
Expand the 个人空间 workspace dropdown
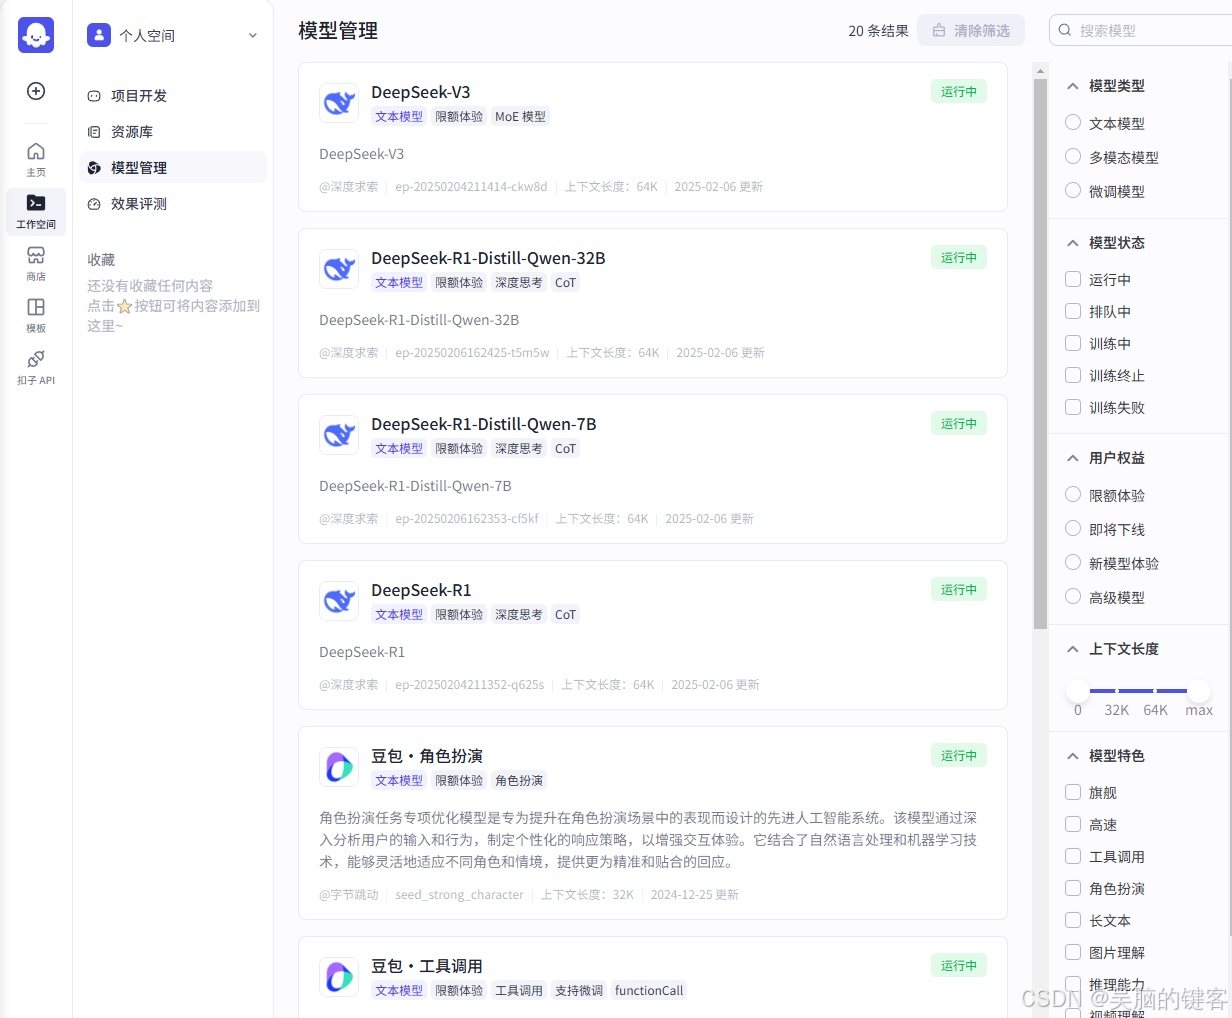tap(252, 35)
